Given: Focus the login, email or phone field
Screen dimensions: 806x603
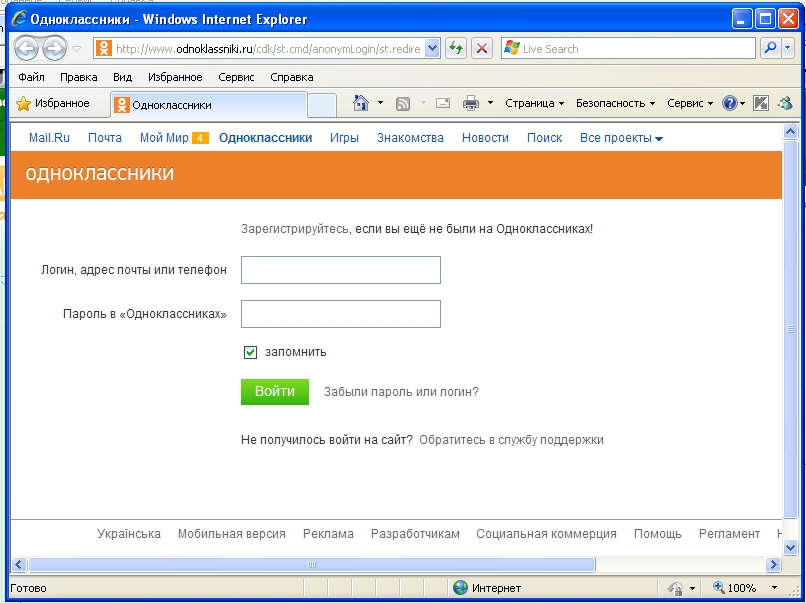Looking at the screenshot, I should 341,270.
